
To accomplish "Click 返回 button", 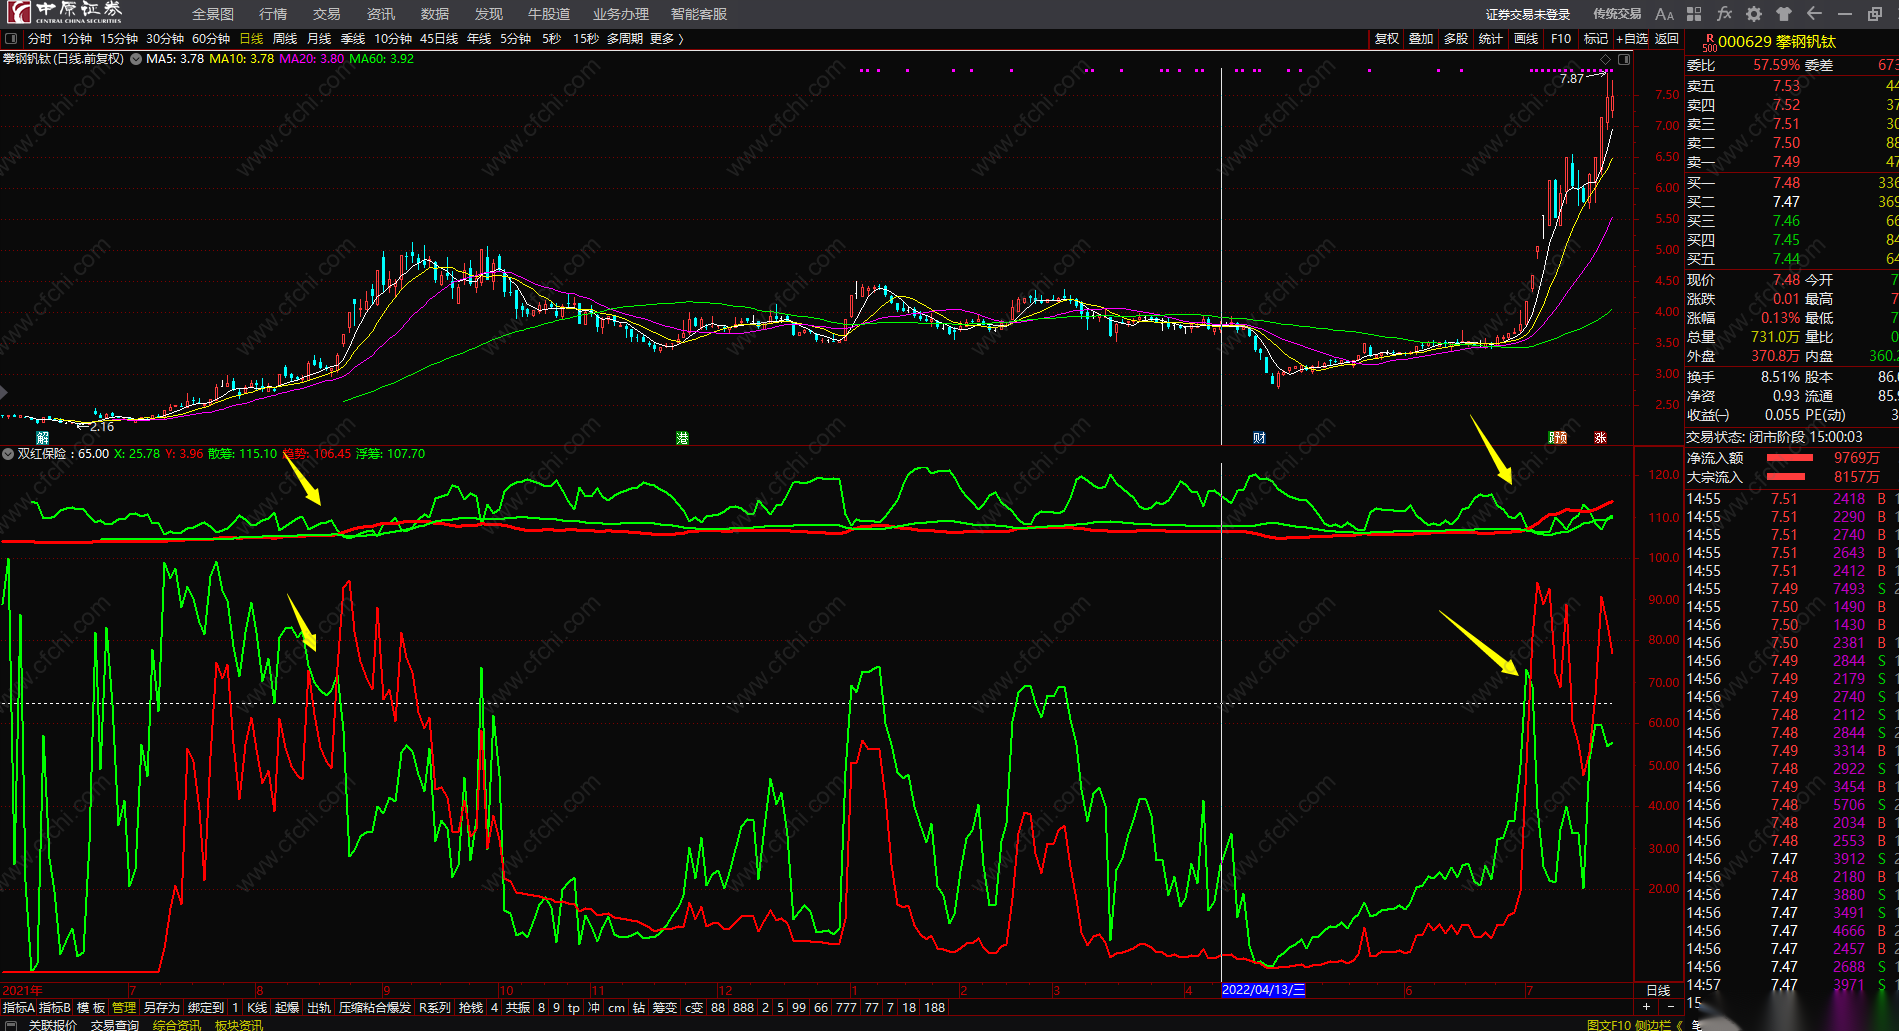I will pyautogui.click(x=1667, y=39).
